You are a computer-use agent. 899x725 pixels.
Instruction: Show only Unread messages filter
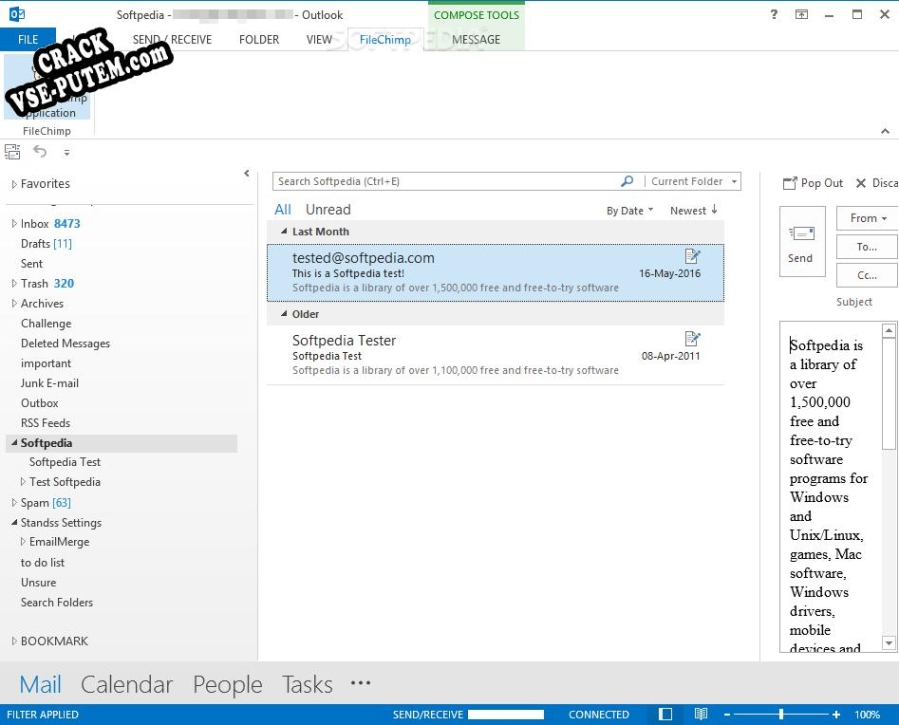(x=327, y=210)
